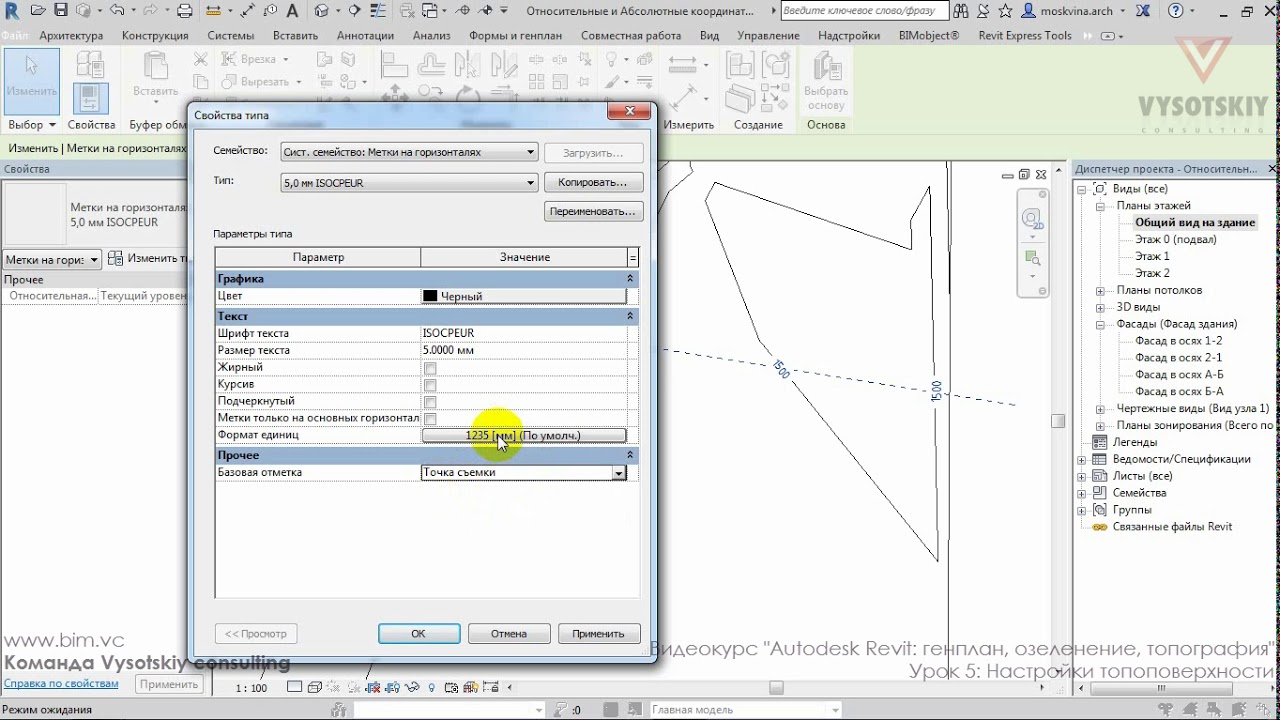
Task: Click the Open folder icon in quick access toolbar
Action: pos(38,11)
